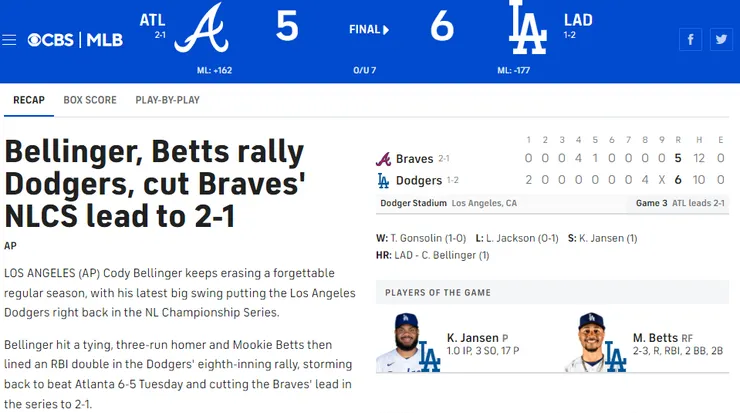Open the MLB section link
Viewport: 740px width, 413px height.
pyautogui.click(x=104, y=40)
